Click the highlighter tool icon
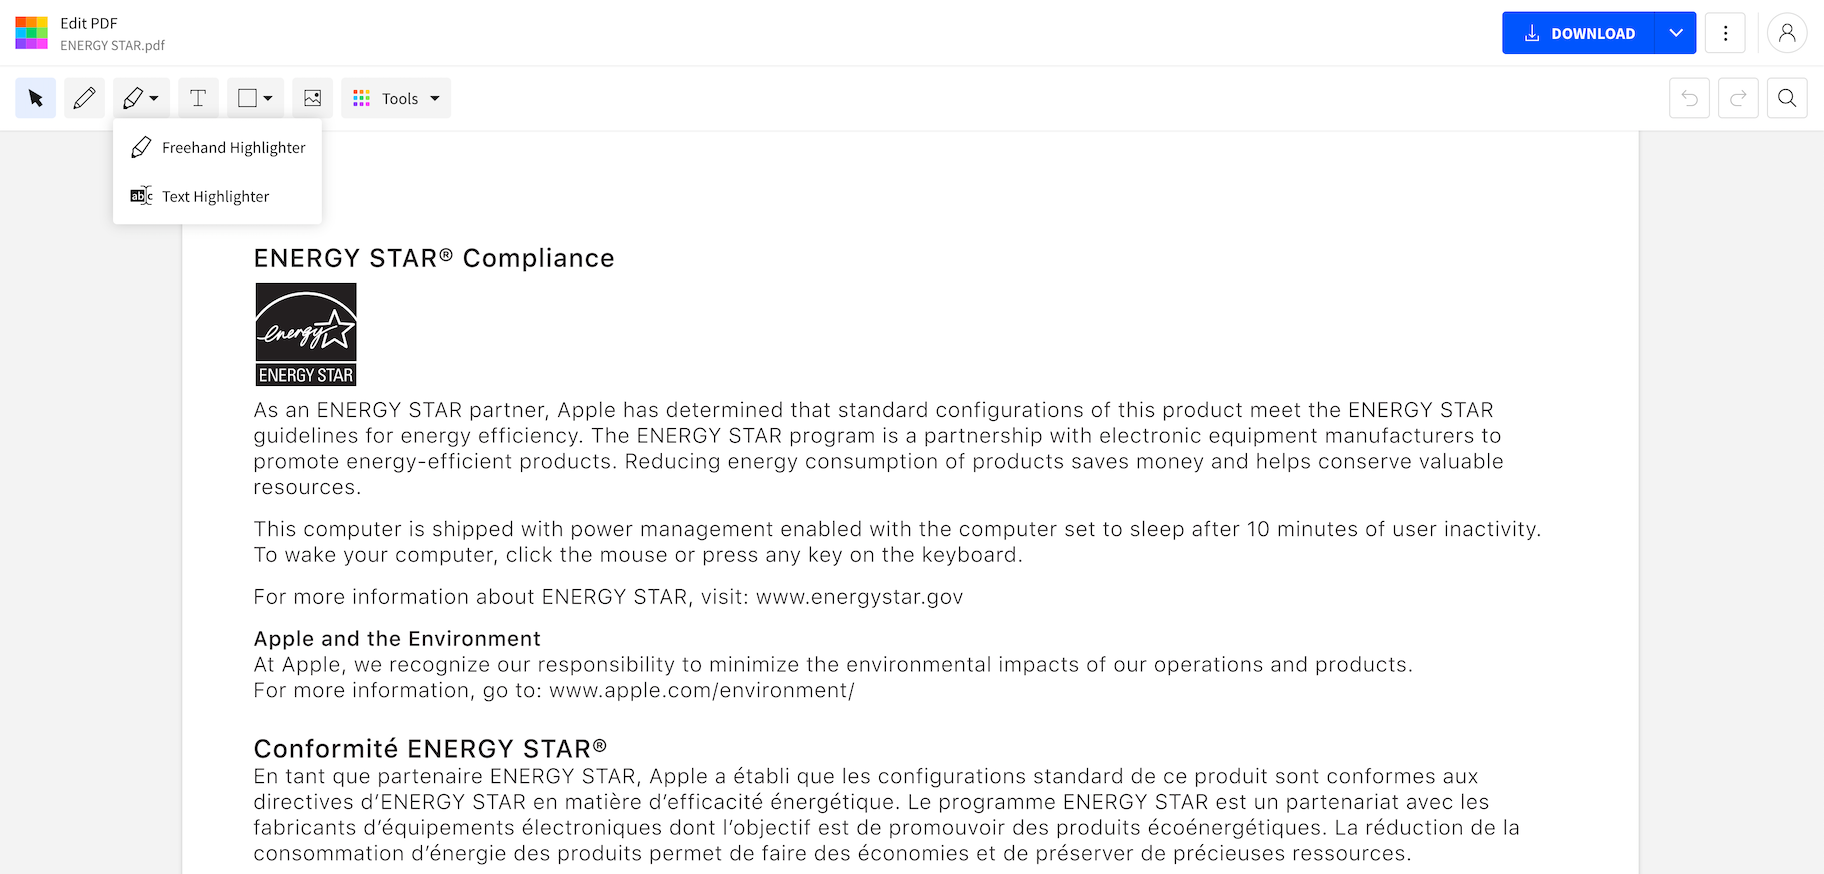1824x874 pixels. click(x=133, y=98)
